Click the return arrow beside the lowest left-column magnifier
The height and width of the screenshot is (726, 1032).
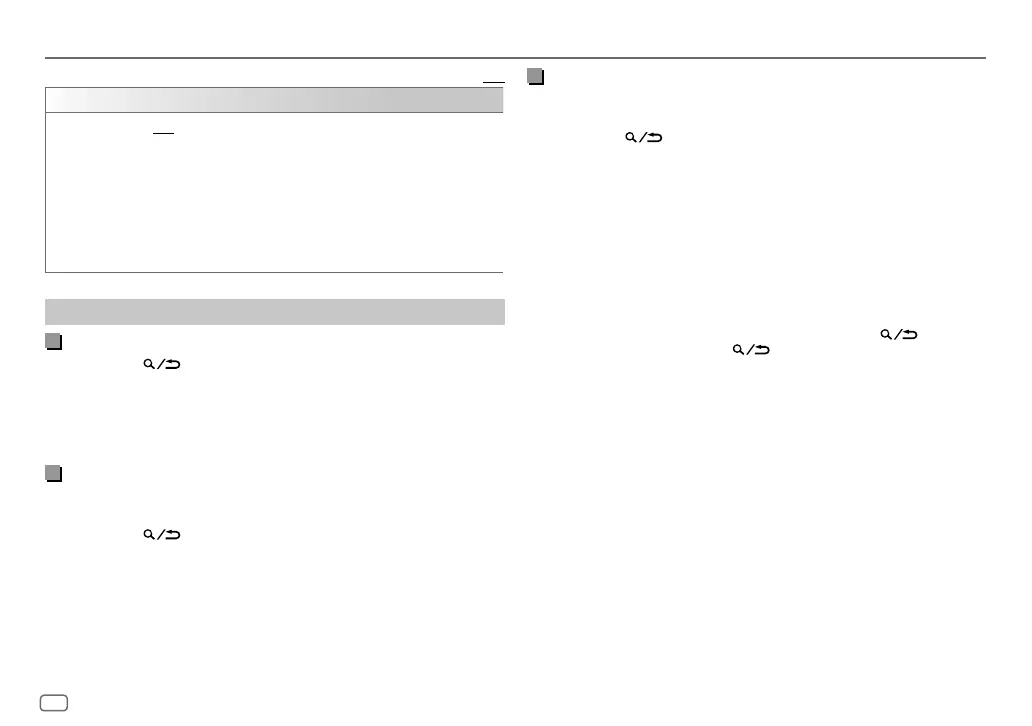click(x=172, y=534)
